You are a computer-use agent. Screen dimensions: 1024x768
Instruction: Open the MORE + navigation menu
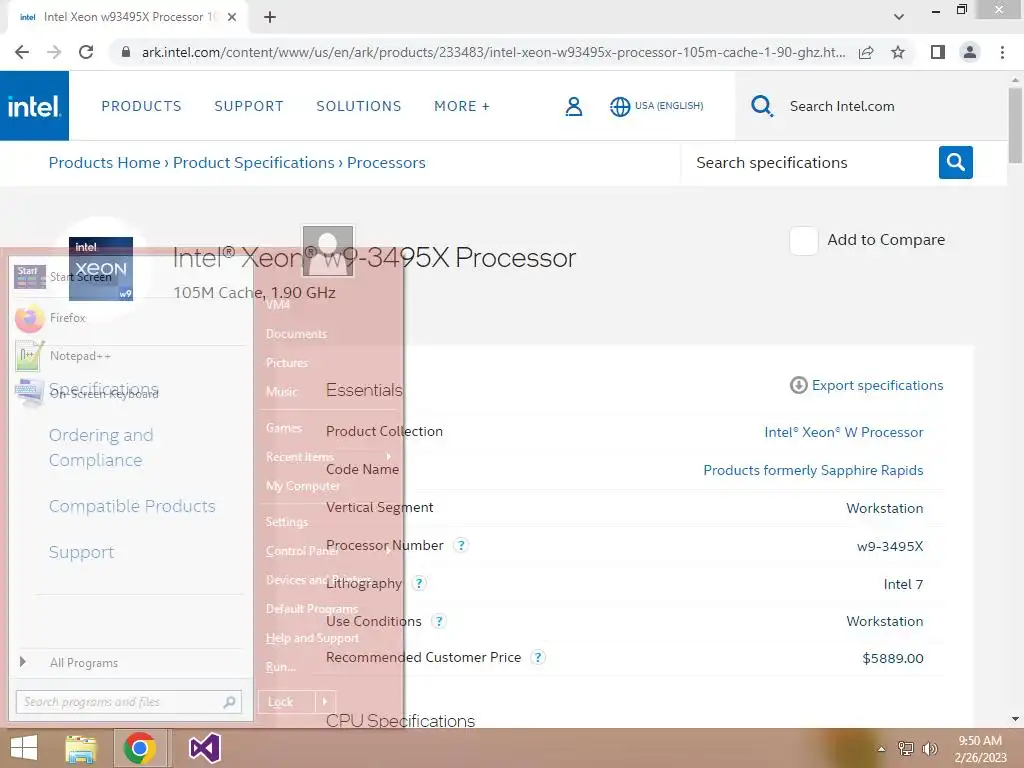(462, 106)
